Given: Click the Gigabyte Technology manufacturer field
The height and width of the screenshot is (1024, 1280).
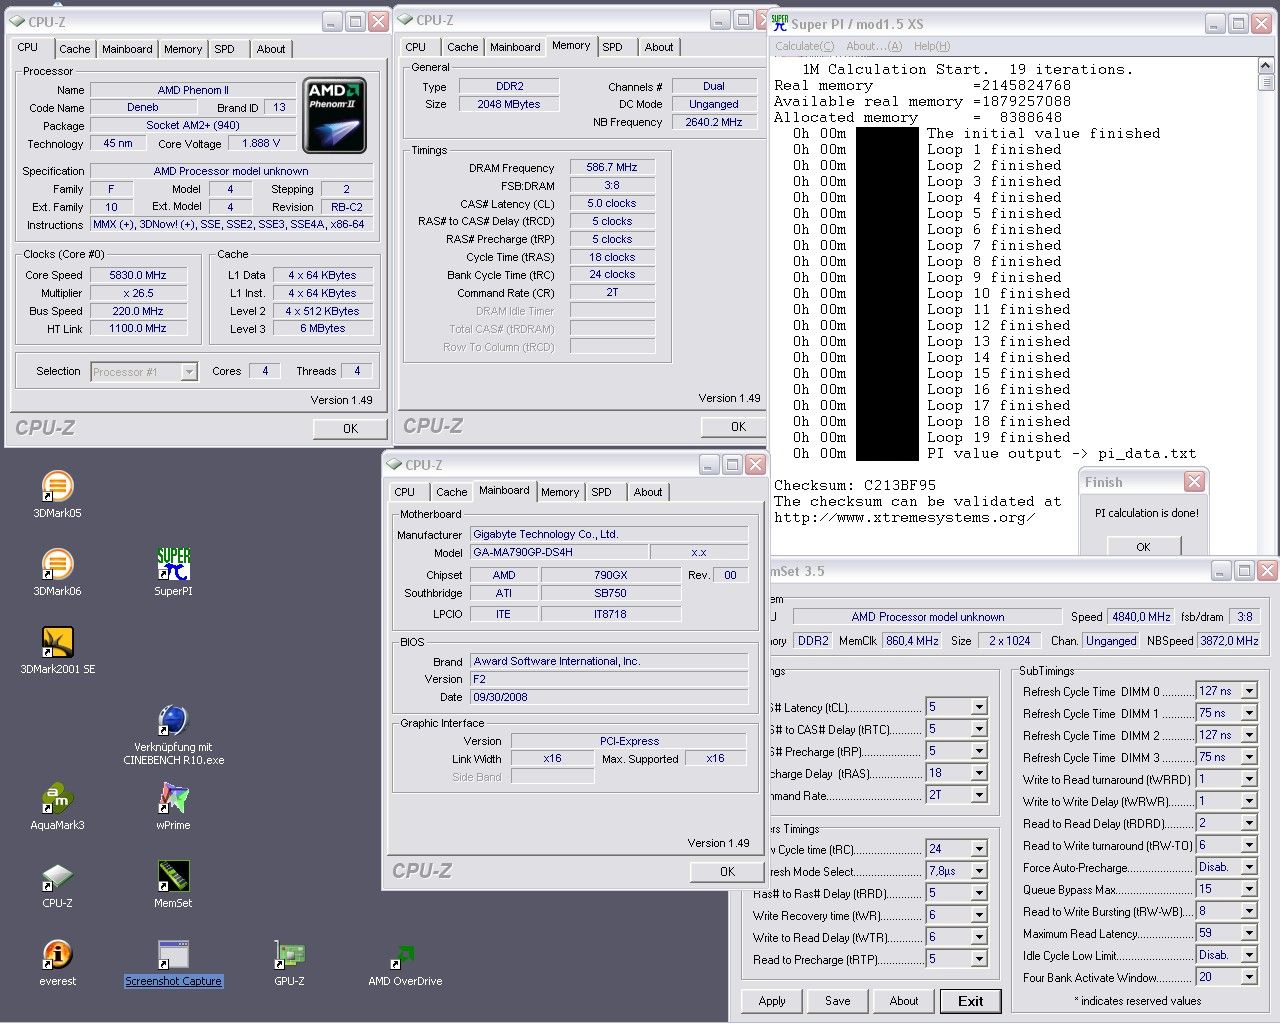Looking at the screenshot, I should click(609, 534).
